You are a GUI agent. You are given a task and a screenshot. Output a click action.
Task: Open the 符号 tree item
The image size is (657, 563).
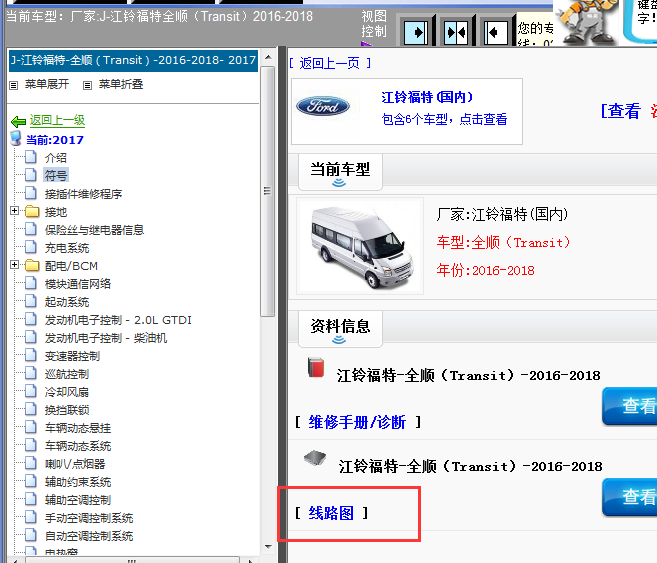56,176
